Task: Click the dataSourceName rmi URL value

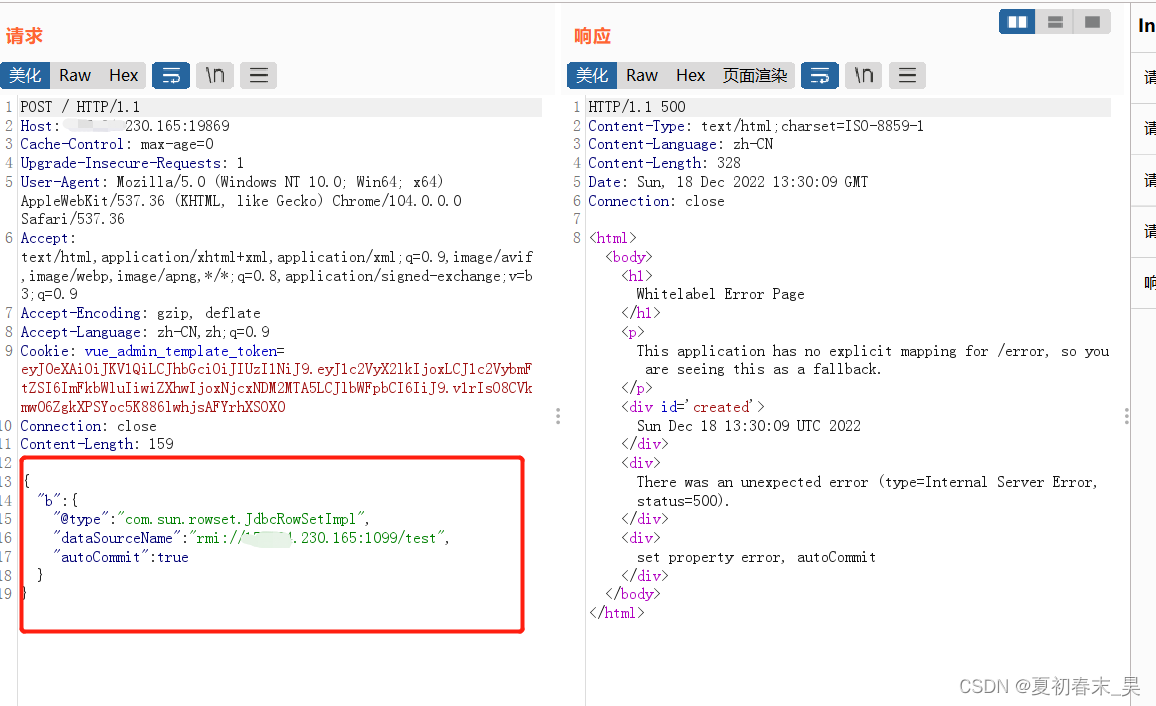Action: [318, 538]
